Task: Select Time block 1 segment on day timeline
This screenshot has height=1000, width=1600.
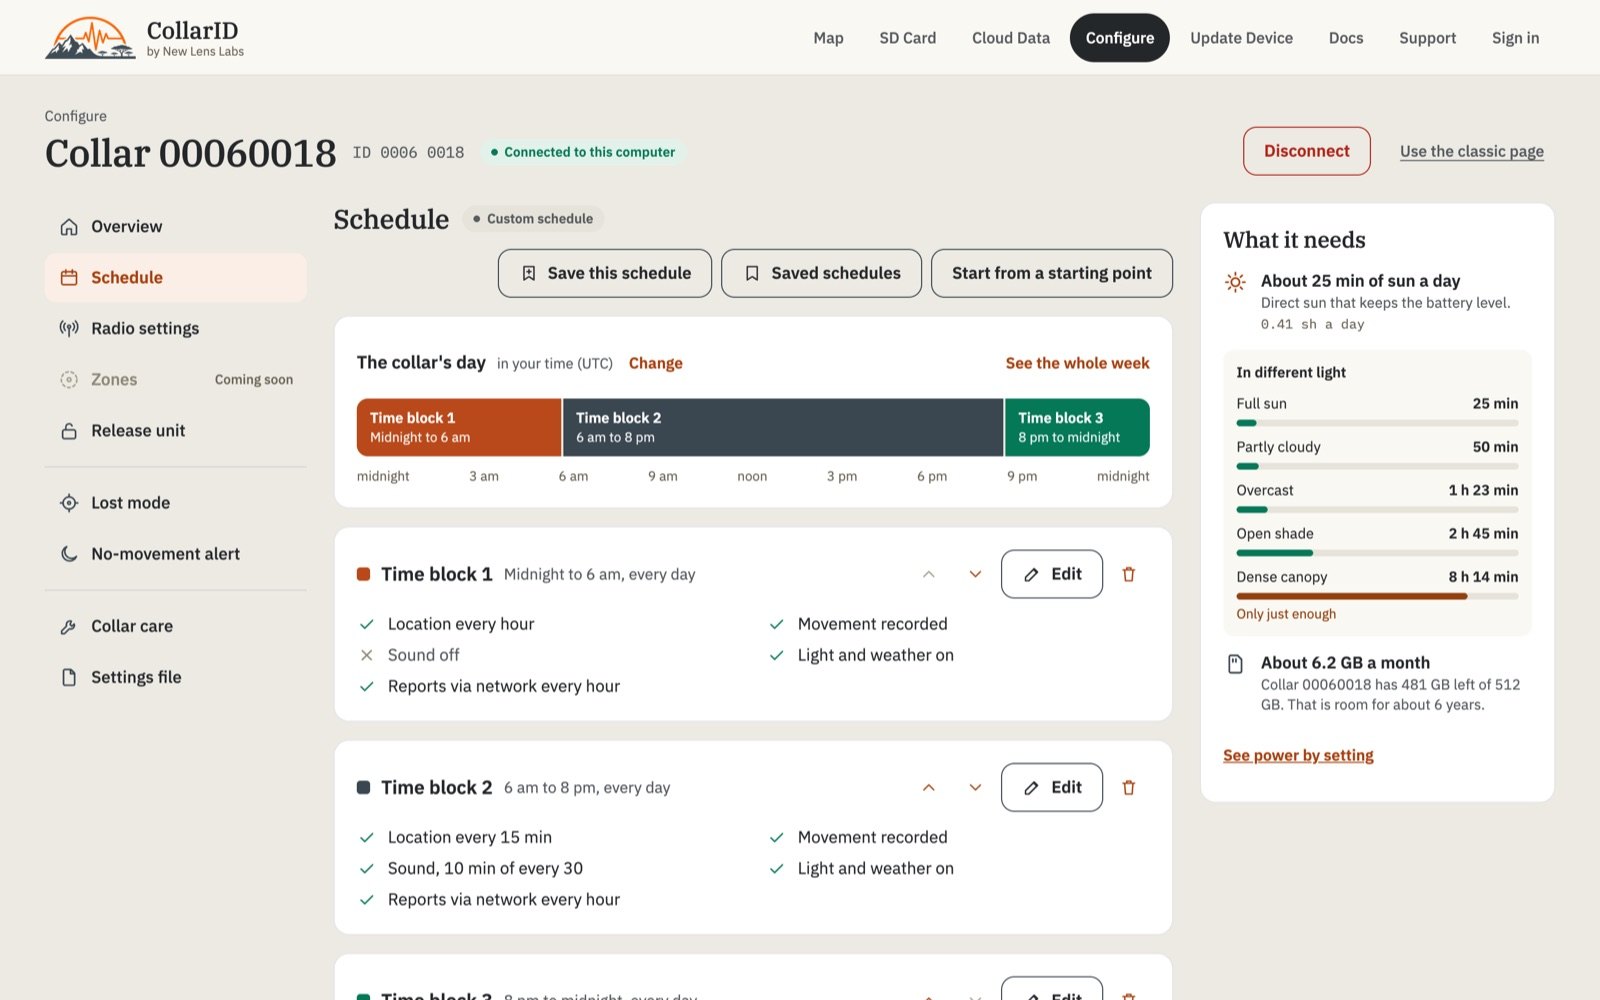Action: [459, 427]
